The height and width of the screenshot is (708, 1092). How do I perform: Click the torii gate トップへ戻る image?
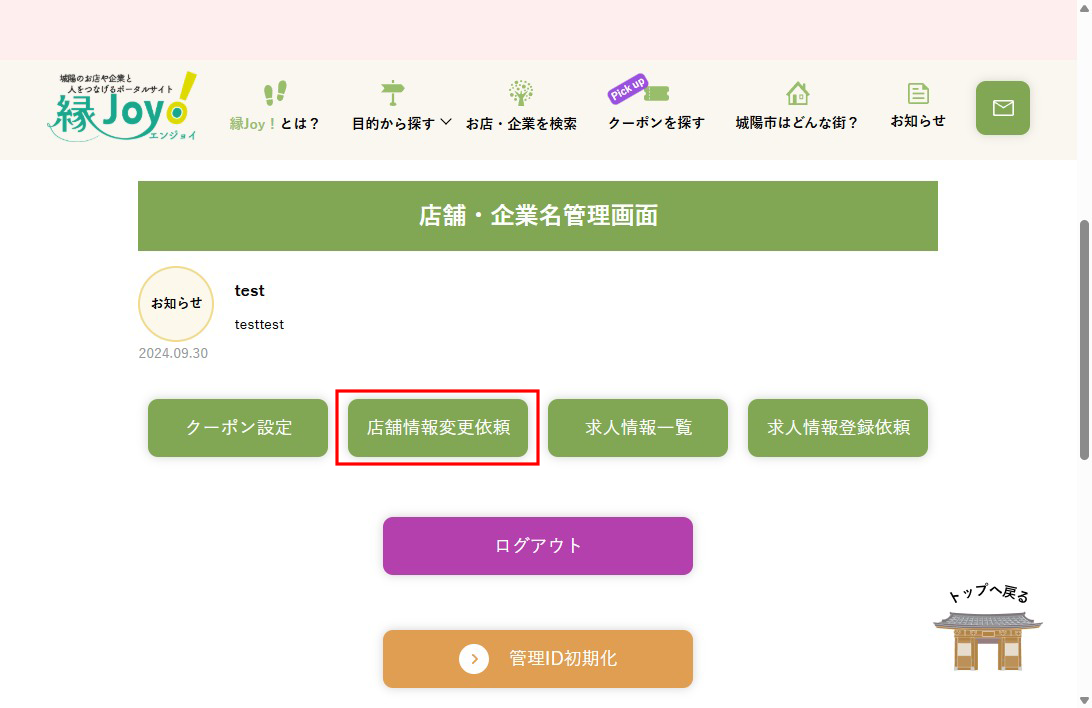coord(986,630)
